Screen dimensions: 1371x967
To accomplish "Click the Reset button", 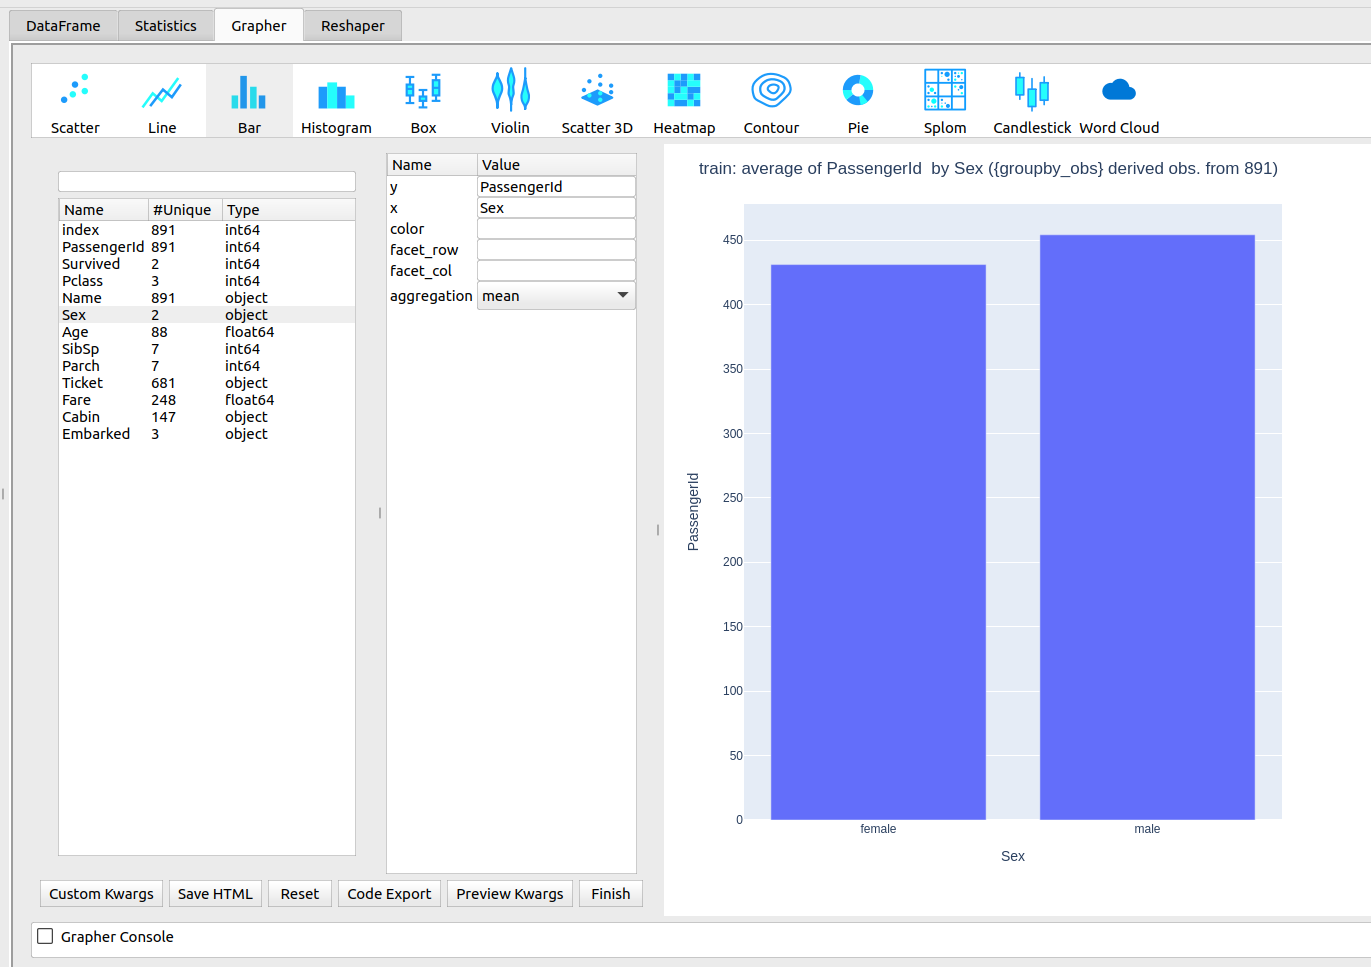I will [300, 894].
